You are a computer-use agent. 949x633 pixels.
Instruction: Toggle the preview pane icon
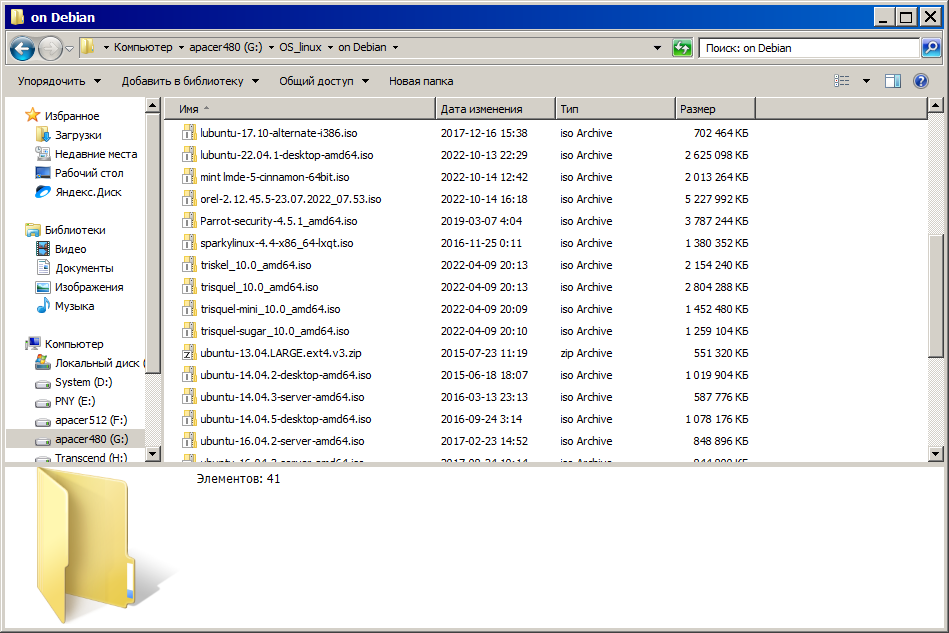pyautogui.click(x=893, y=81)
